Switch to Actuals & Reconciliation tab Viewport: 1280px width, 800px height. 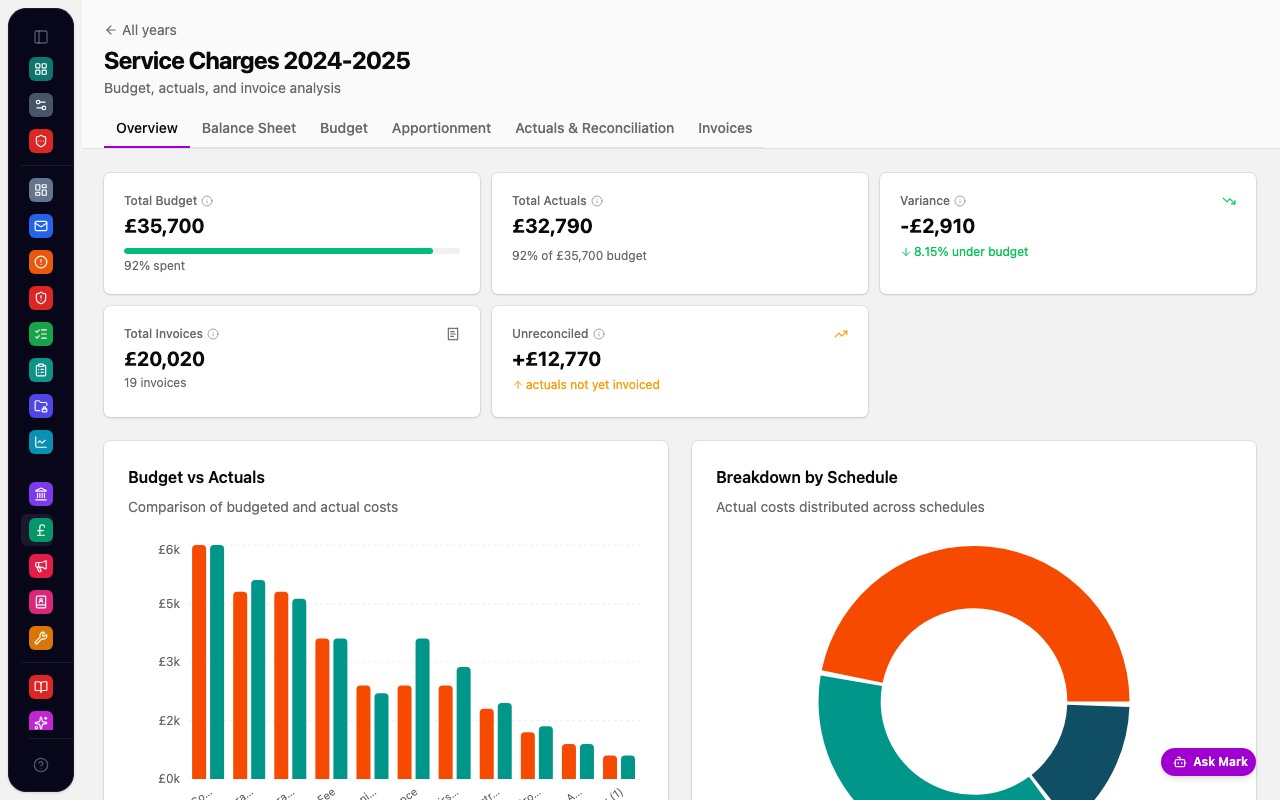click(x=595, y=128)
